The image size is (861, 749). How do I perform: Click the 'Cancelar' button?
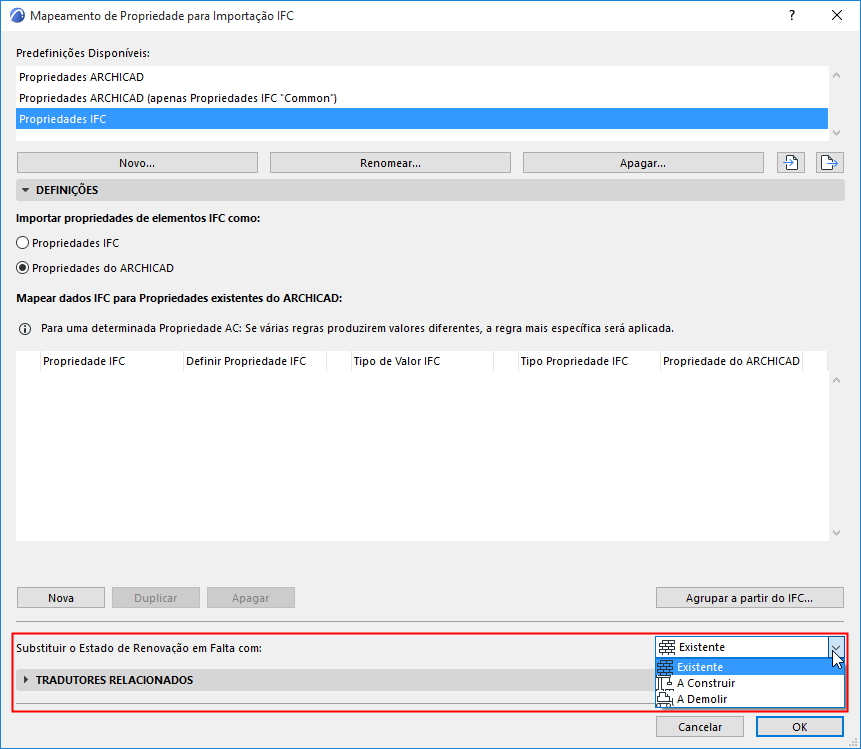(700, 726)
